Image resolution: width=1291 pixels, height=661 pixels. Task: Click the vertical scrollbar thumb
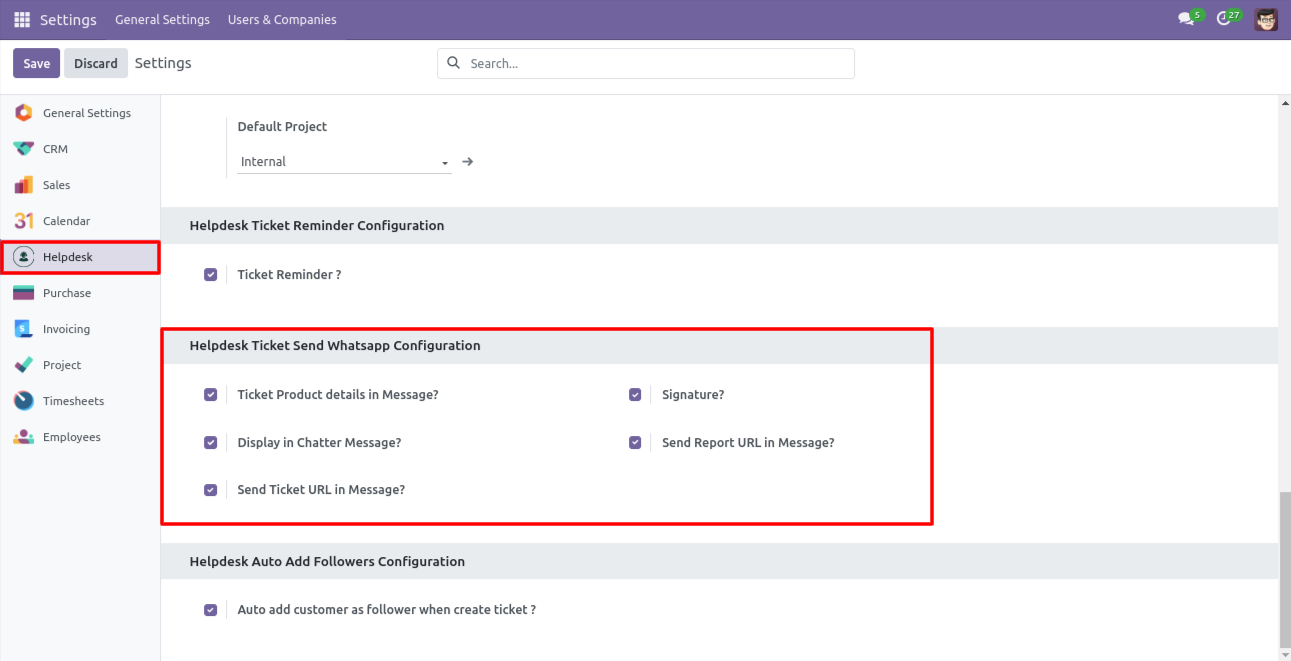[x=1285, y=570]
